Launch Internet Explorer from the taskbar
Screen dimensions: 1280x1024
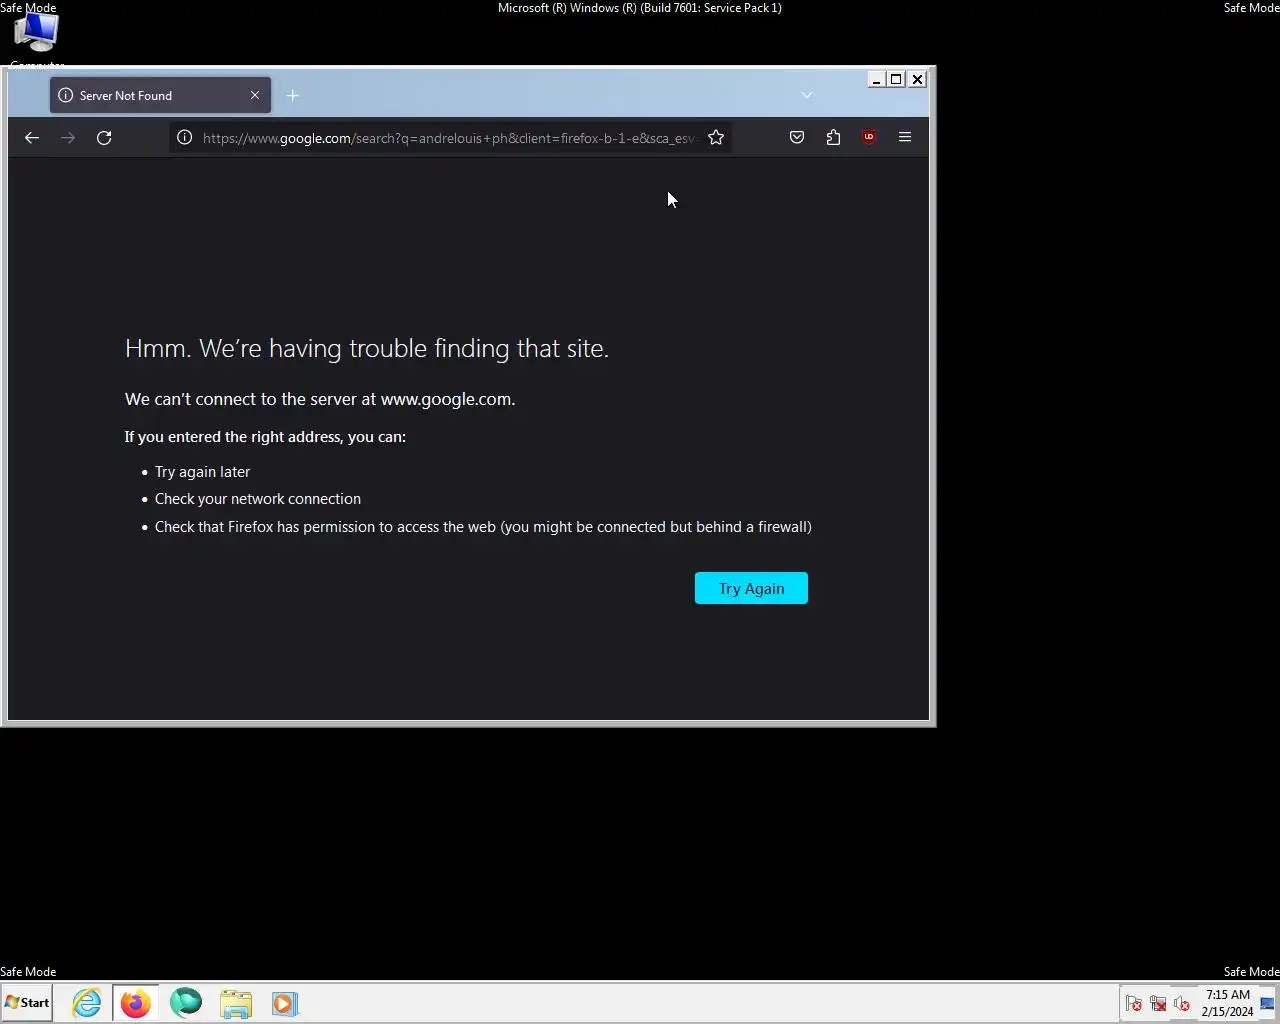tap(87, 1003)
